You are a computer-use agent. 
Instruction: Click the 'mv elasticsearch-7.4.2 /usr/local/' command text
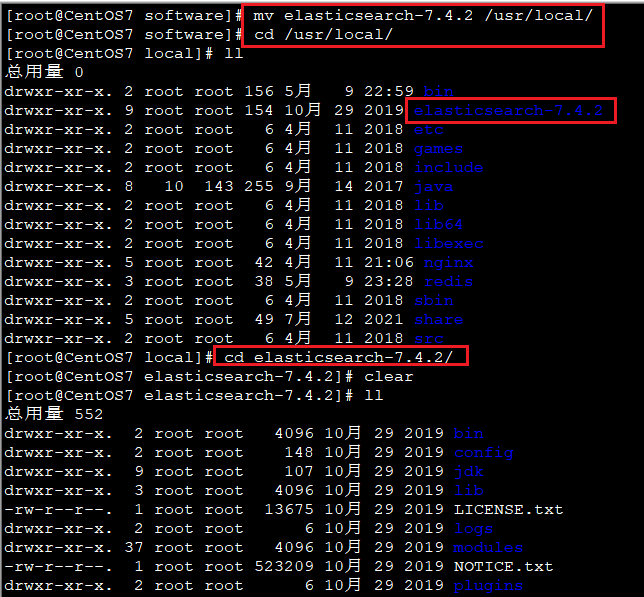coord(423,16)
